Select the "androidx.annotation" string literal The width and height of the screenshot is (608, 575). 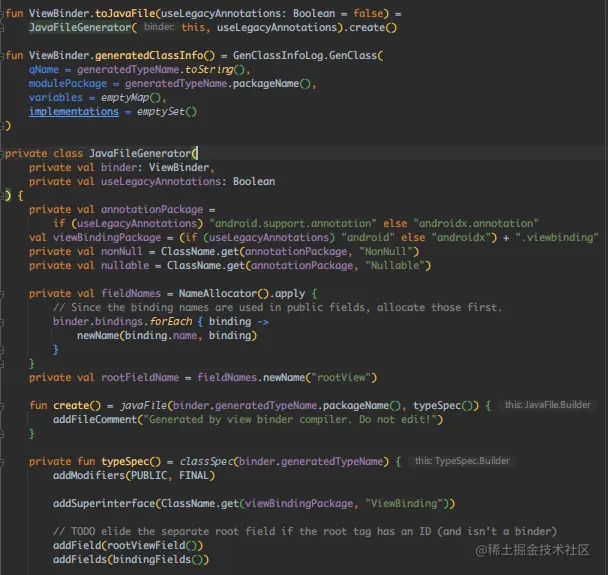(476, 223)
